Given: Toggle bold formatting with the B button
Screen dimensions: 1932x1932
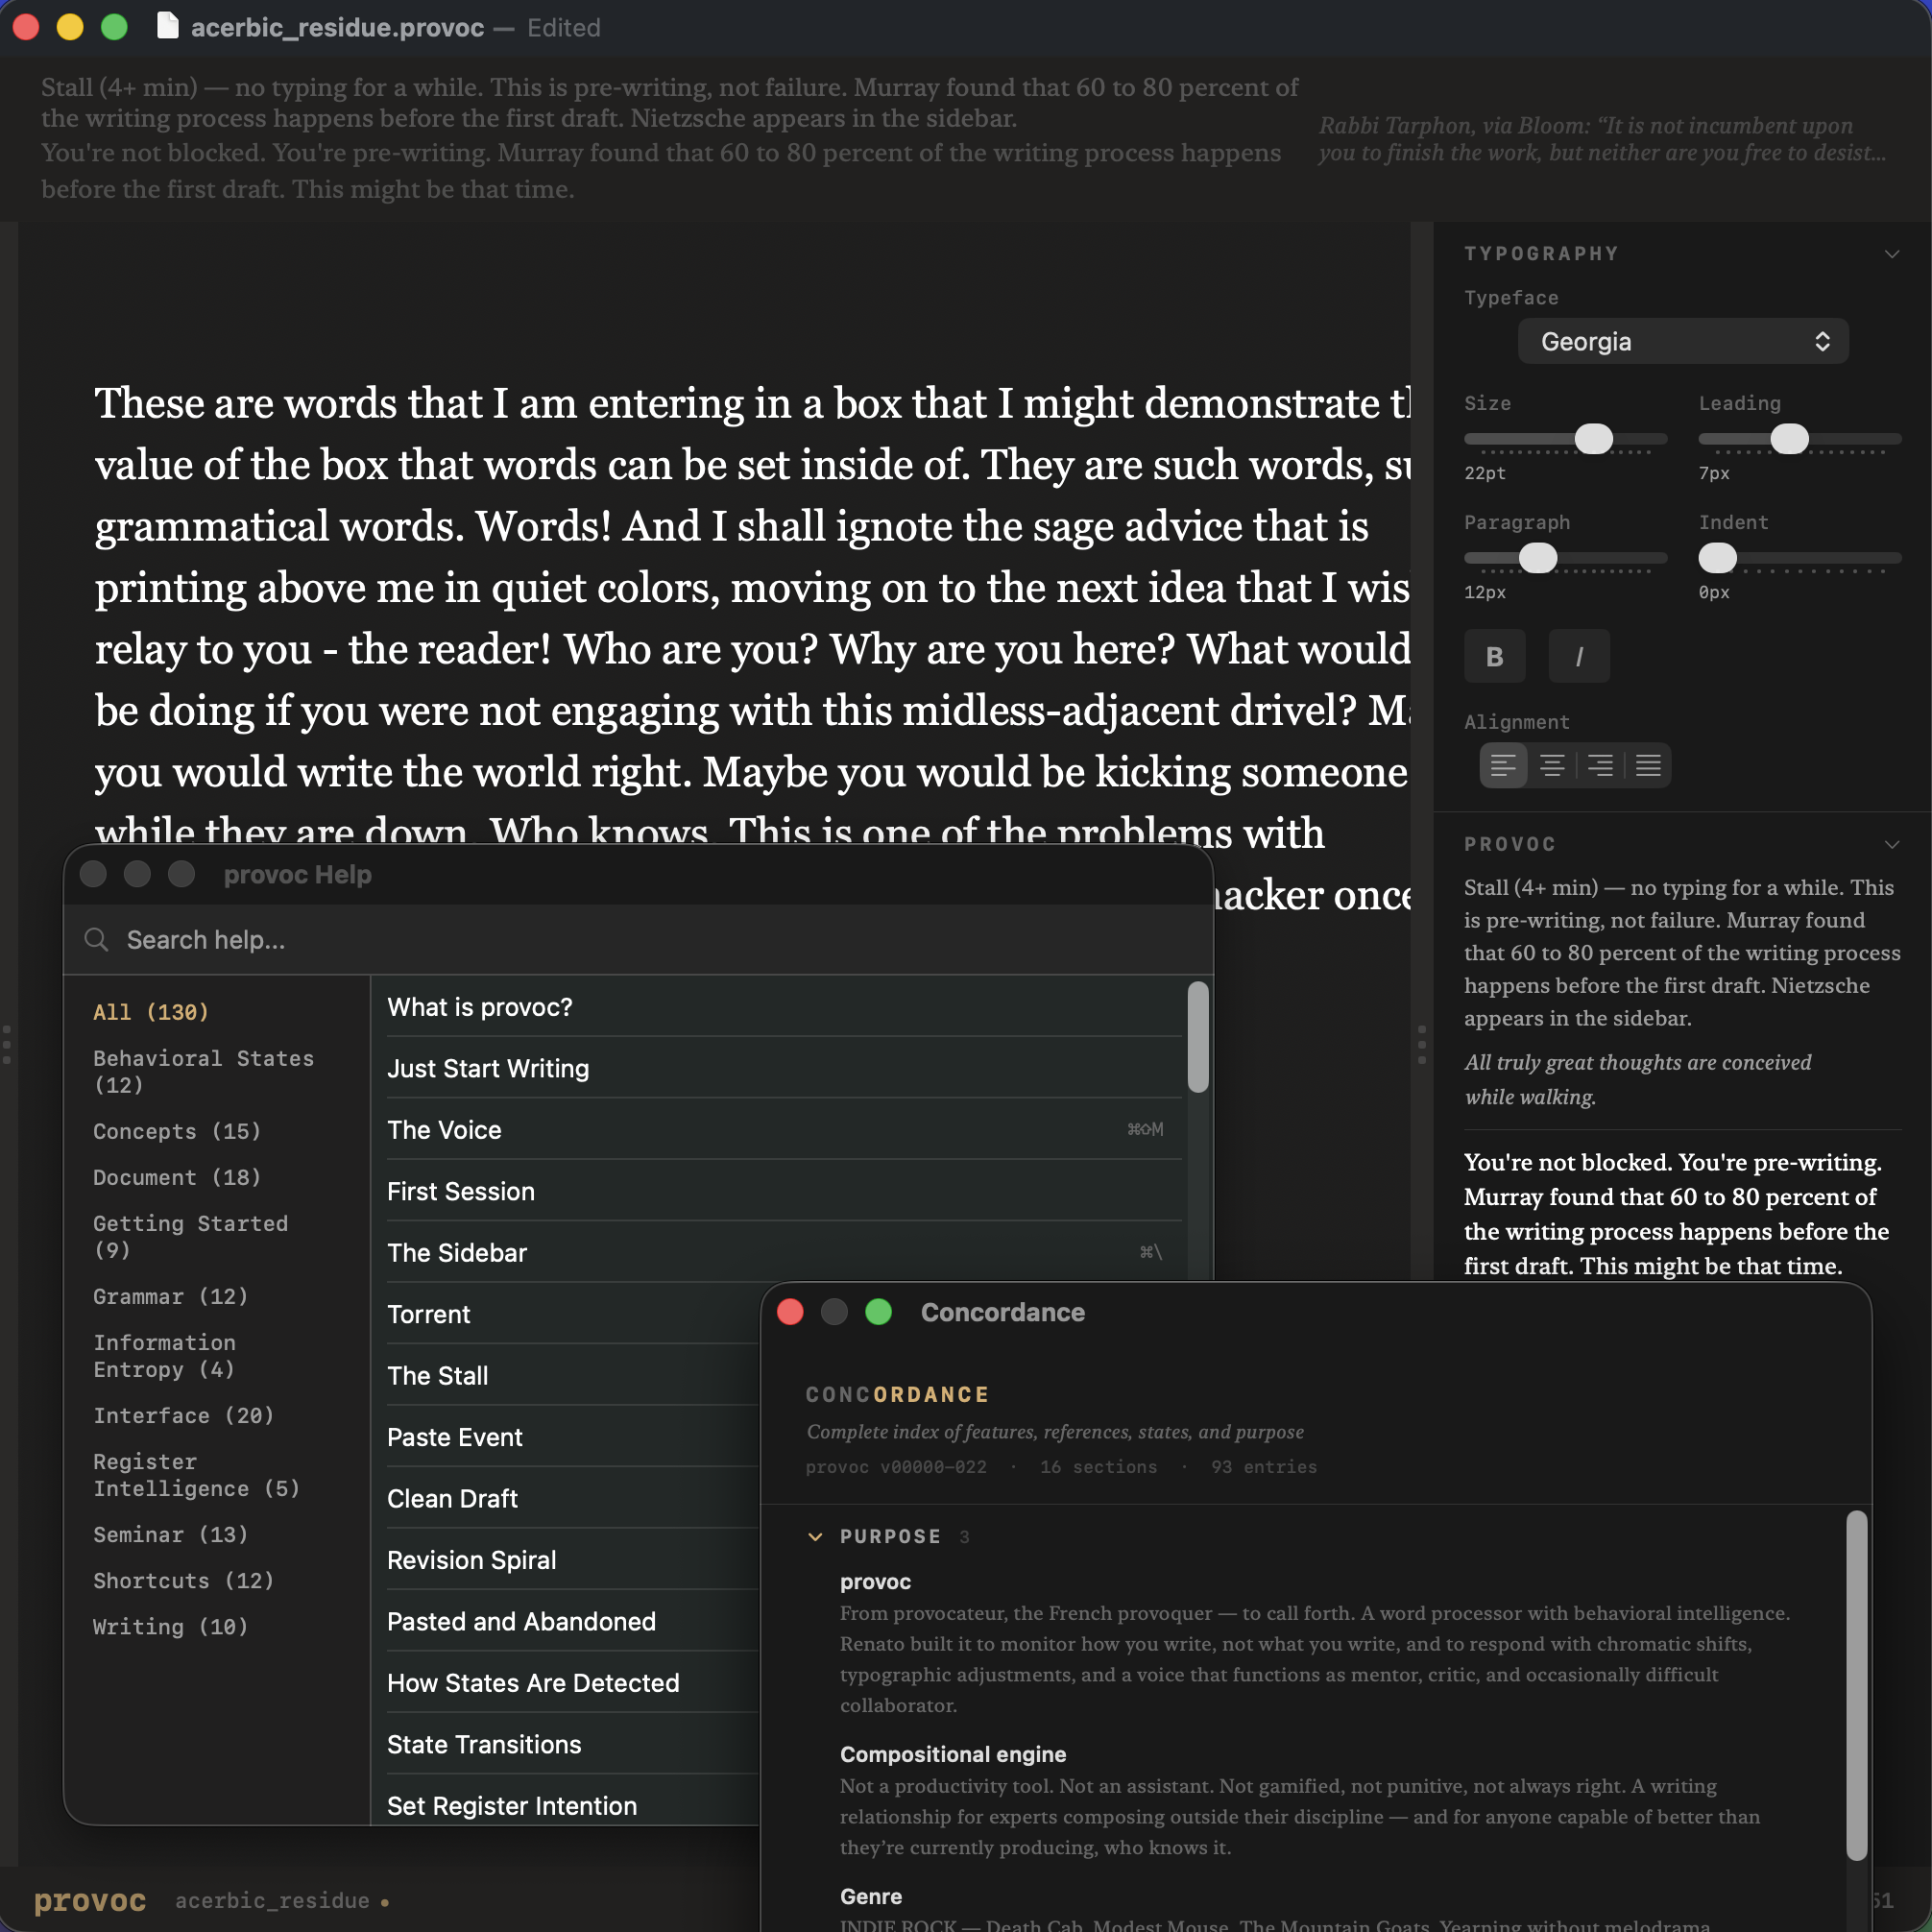Looking at the screenshot, I should (1494, 656).
